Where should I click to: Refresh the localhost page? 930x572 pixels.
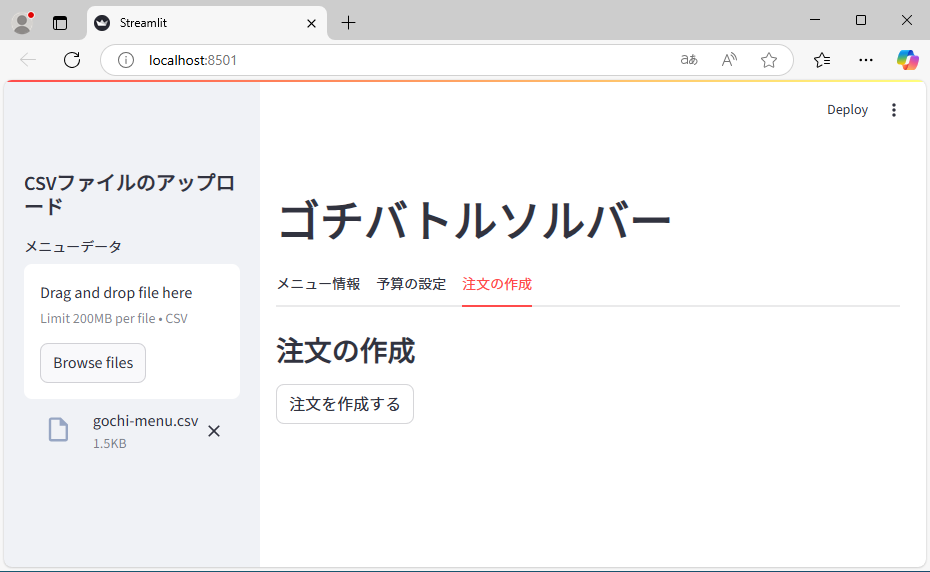[x=72, y=60]
